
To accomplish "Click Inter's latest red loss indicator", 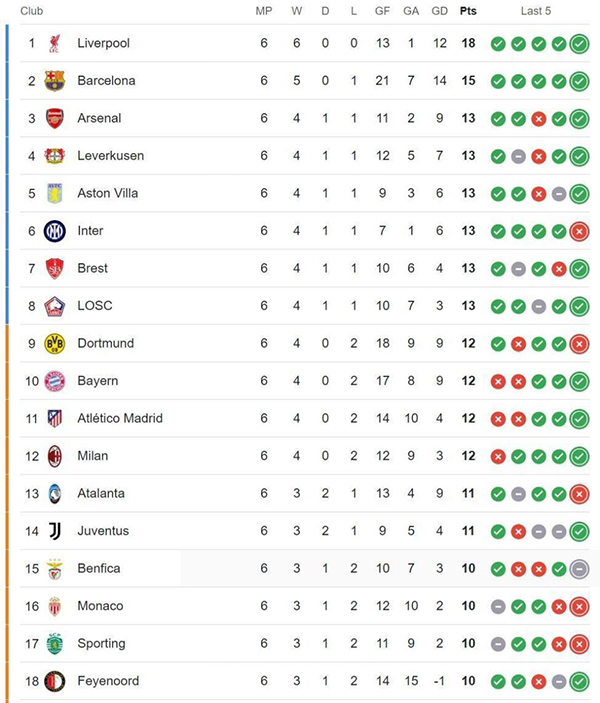I will pos(579,231).
